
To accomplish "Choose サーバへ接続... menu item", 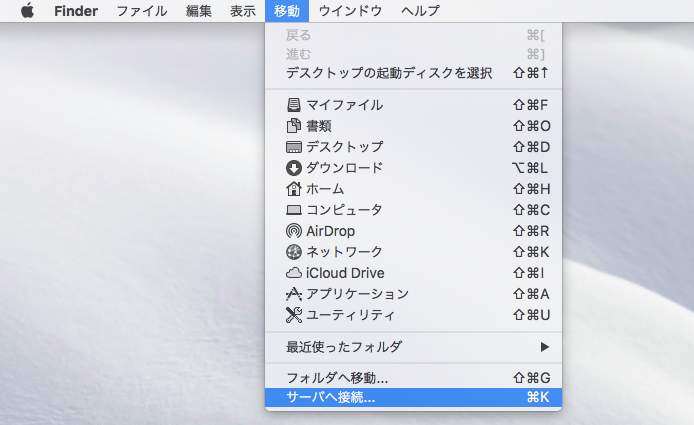I will tap(413, 397).
